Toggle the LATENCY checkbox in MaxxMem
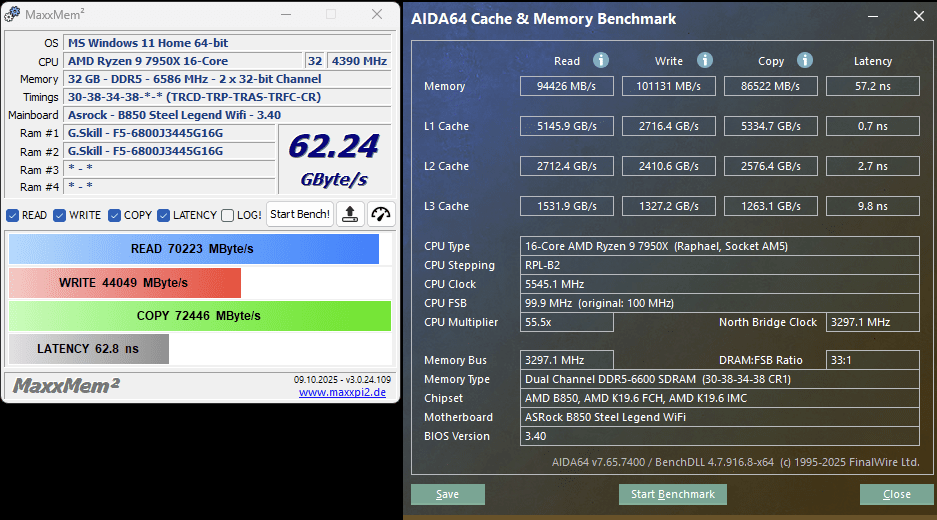This screenshot has width=937, height=520. [x=164, y=215]
